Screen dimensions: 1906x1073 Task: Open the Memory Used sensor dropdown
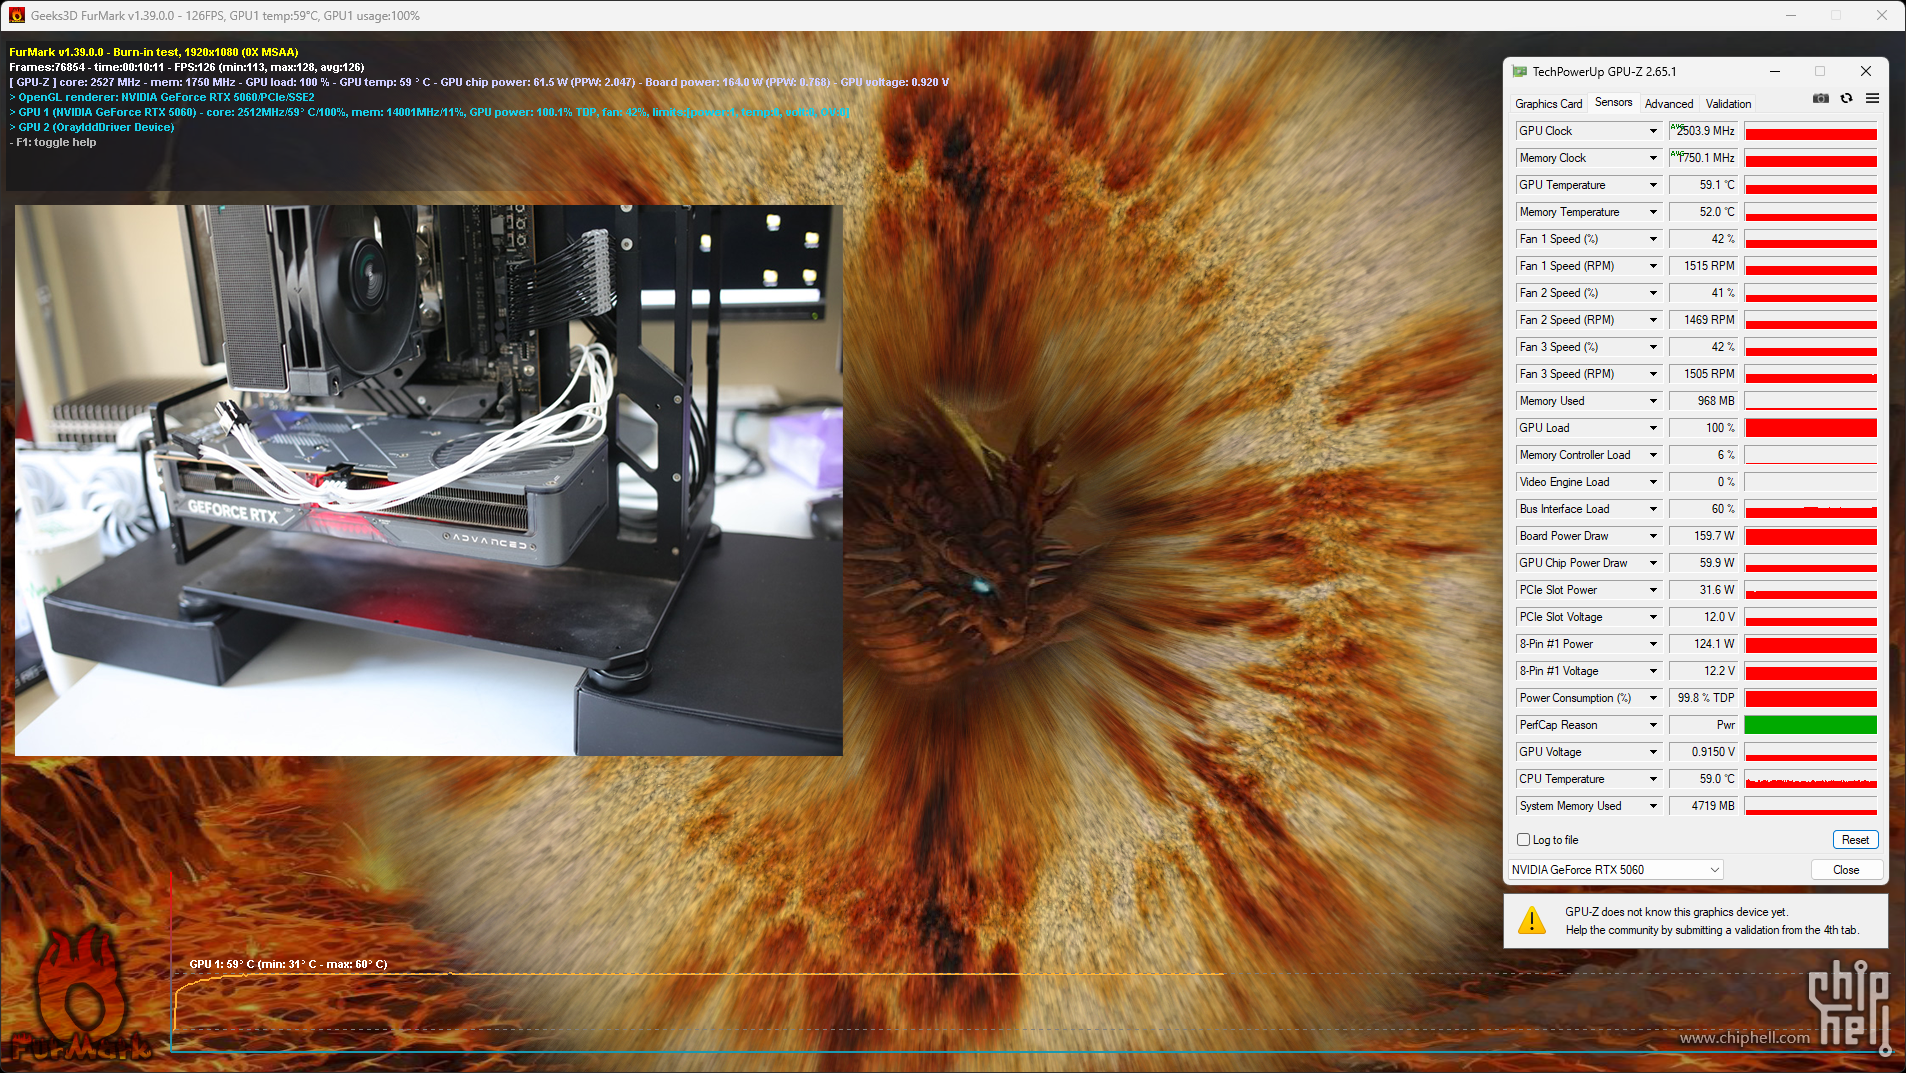(x=1653, y=401)
